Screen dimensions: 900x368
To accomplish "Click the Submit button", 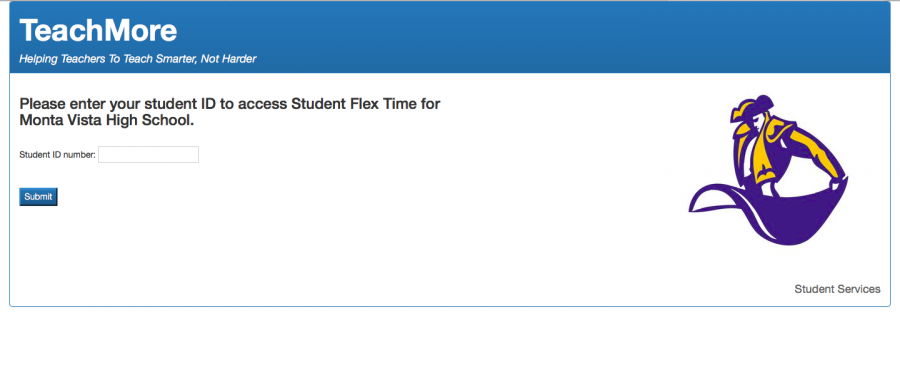I will [38, 197].
